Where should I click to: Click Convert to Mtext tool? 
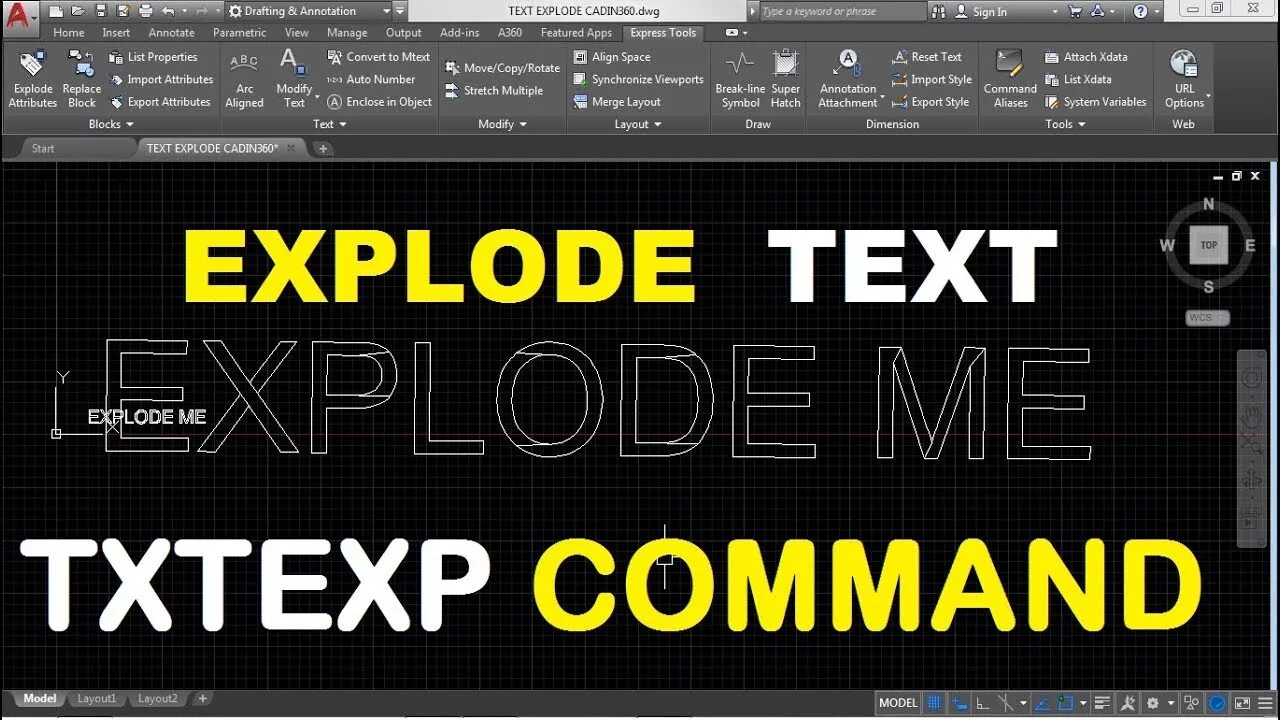(x=379, y=57)
